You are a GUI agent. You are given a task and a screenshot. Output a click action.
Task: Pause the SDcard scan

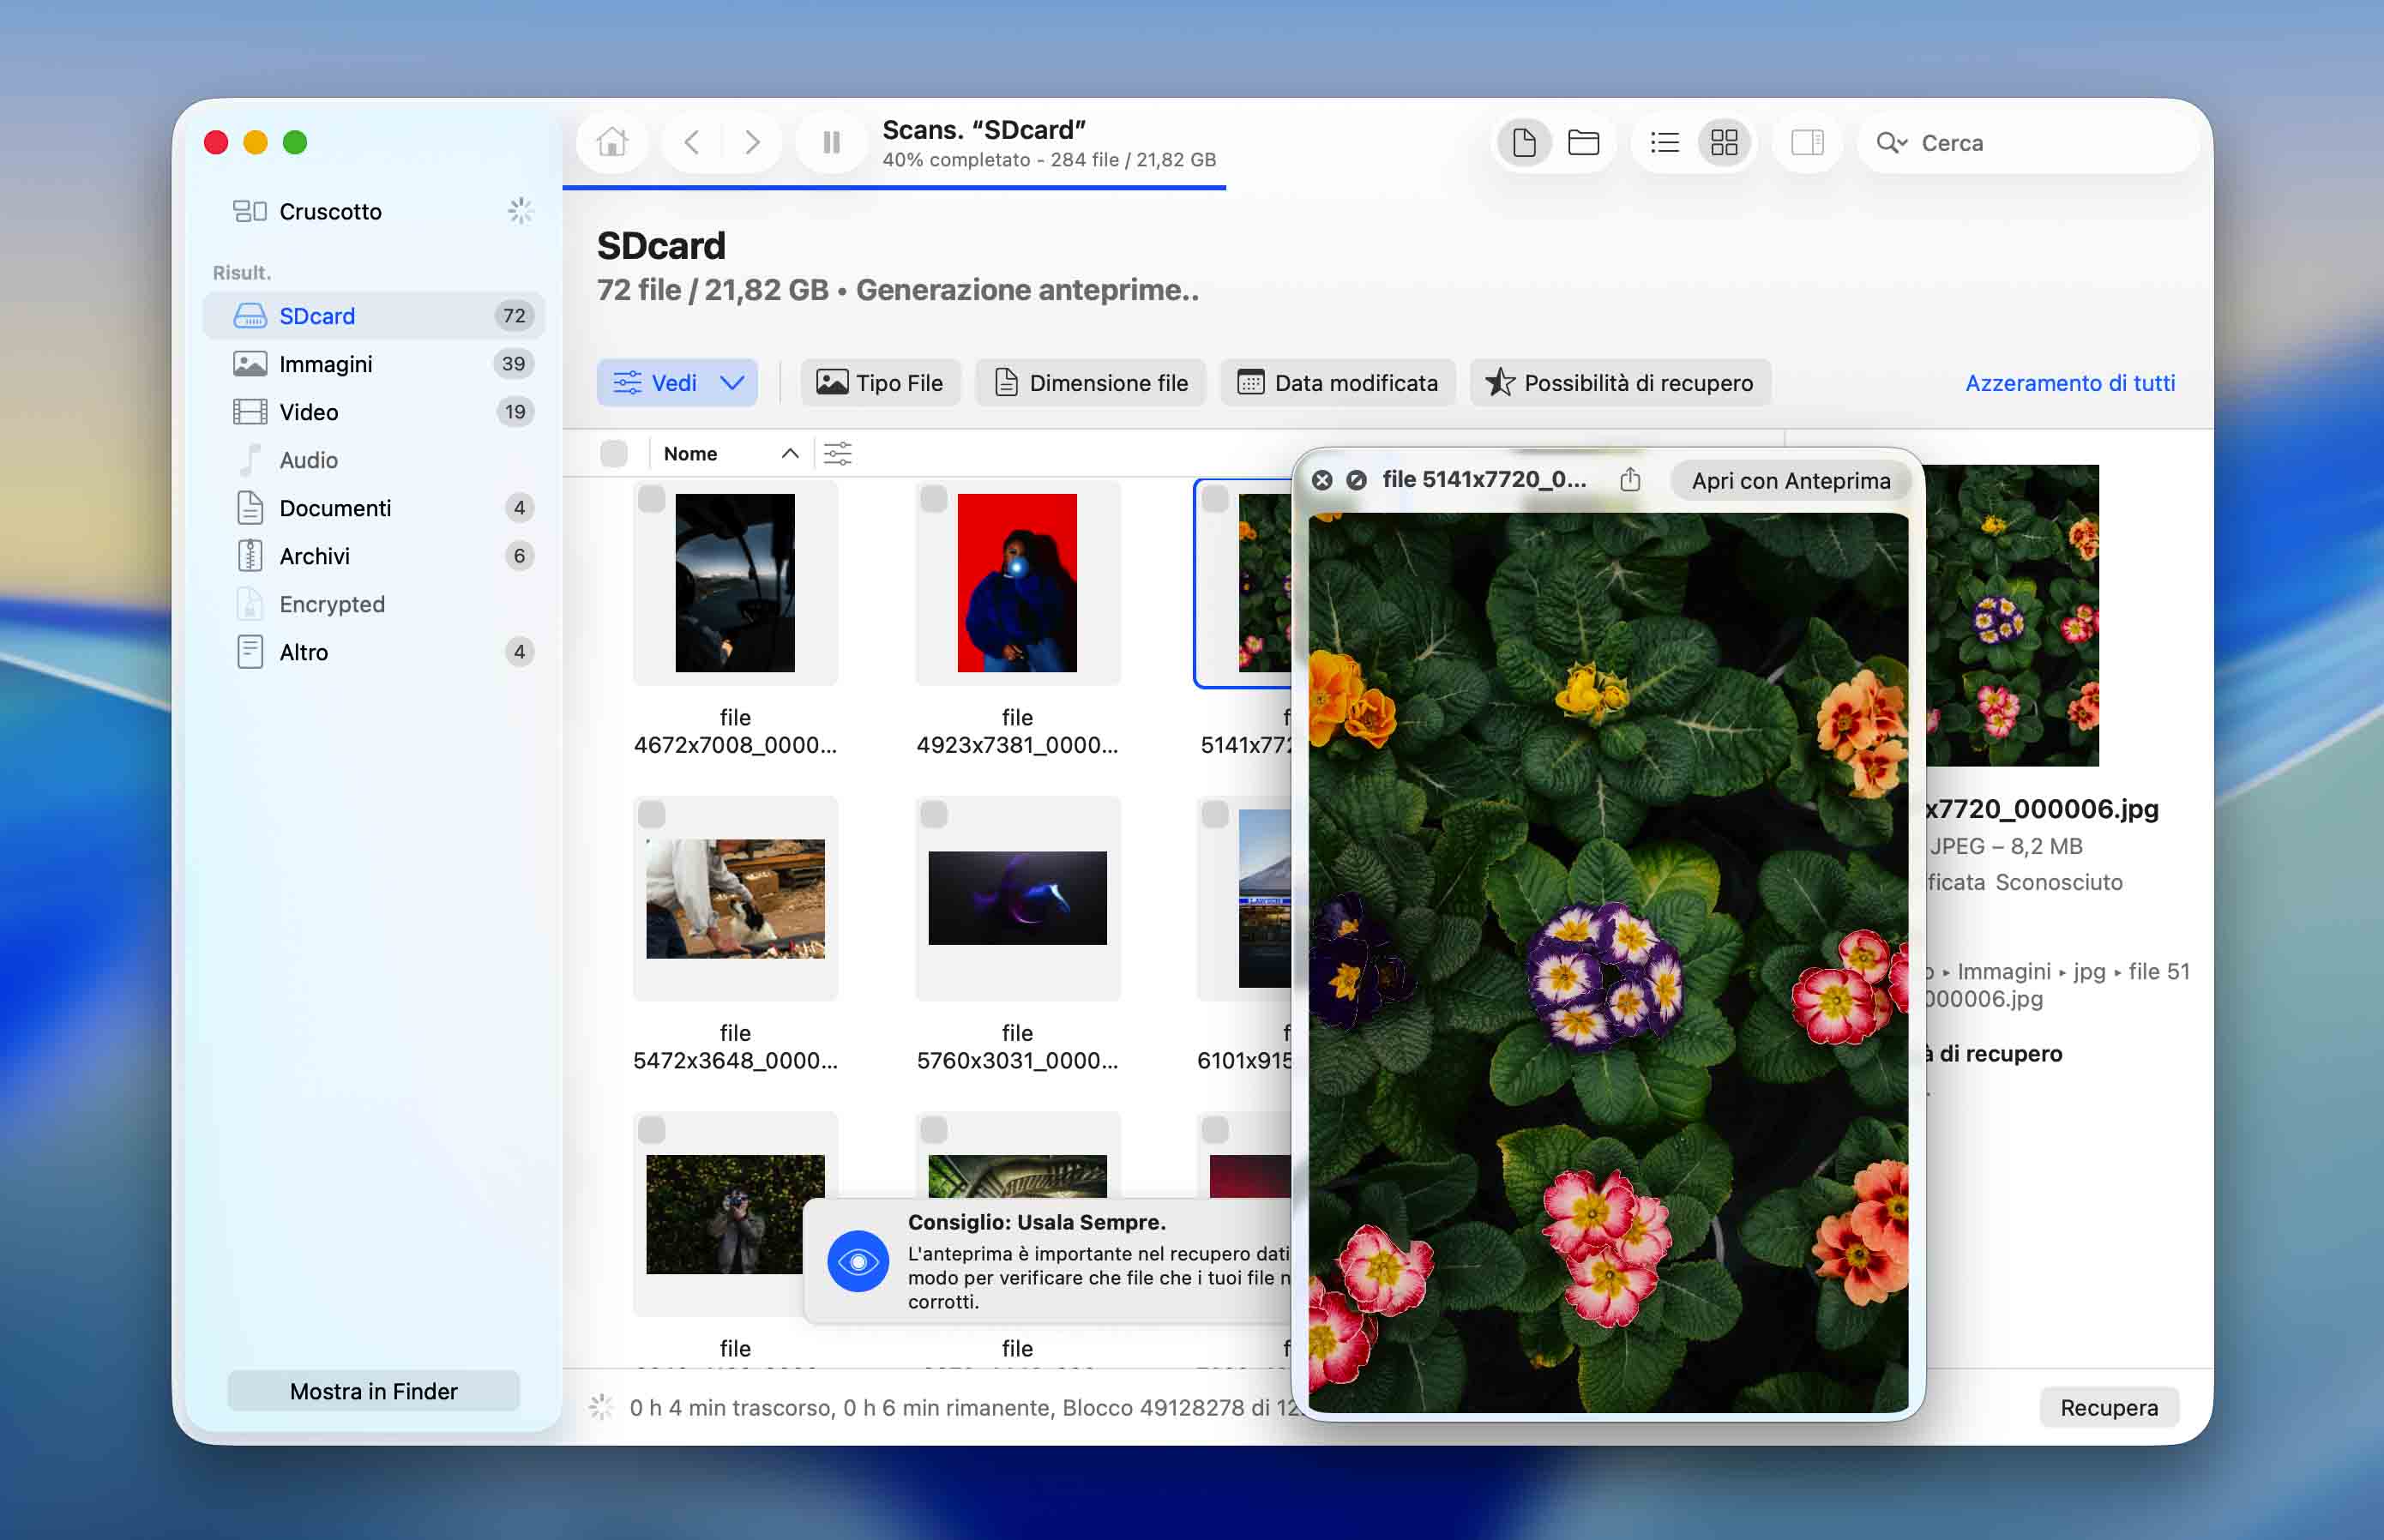[x=831, y=143]
